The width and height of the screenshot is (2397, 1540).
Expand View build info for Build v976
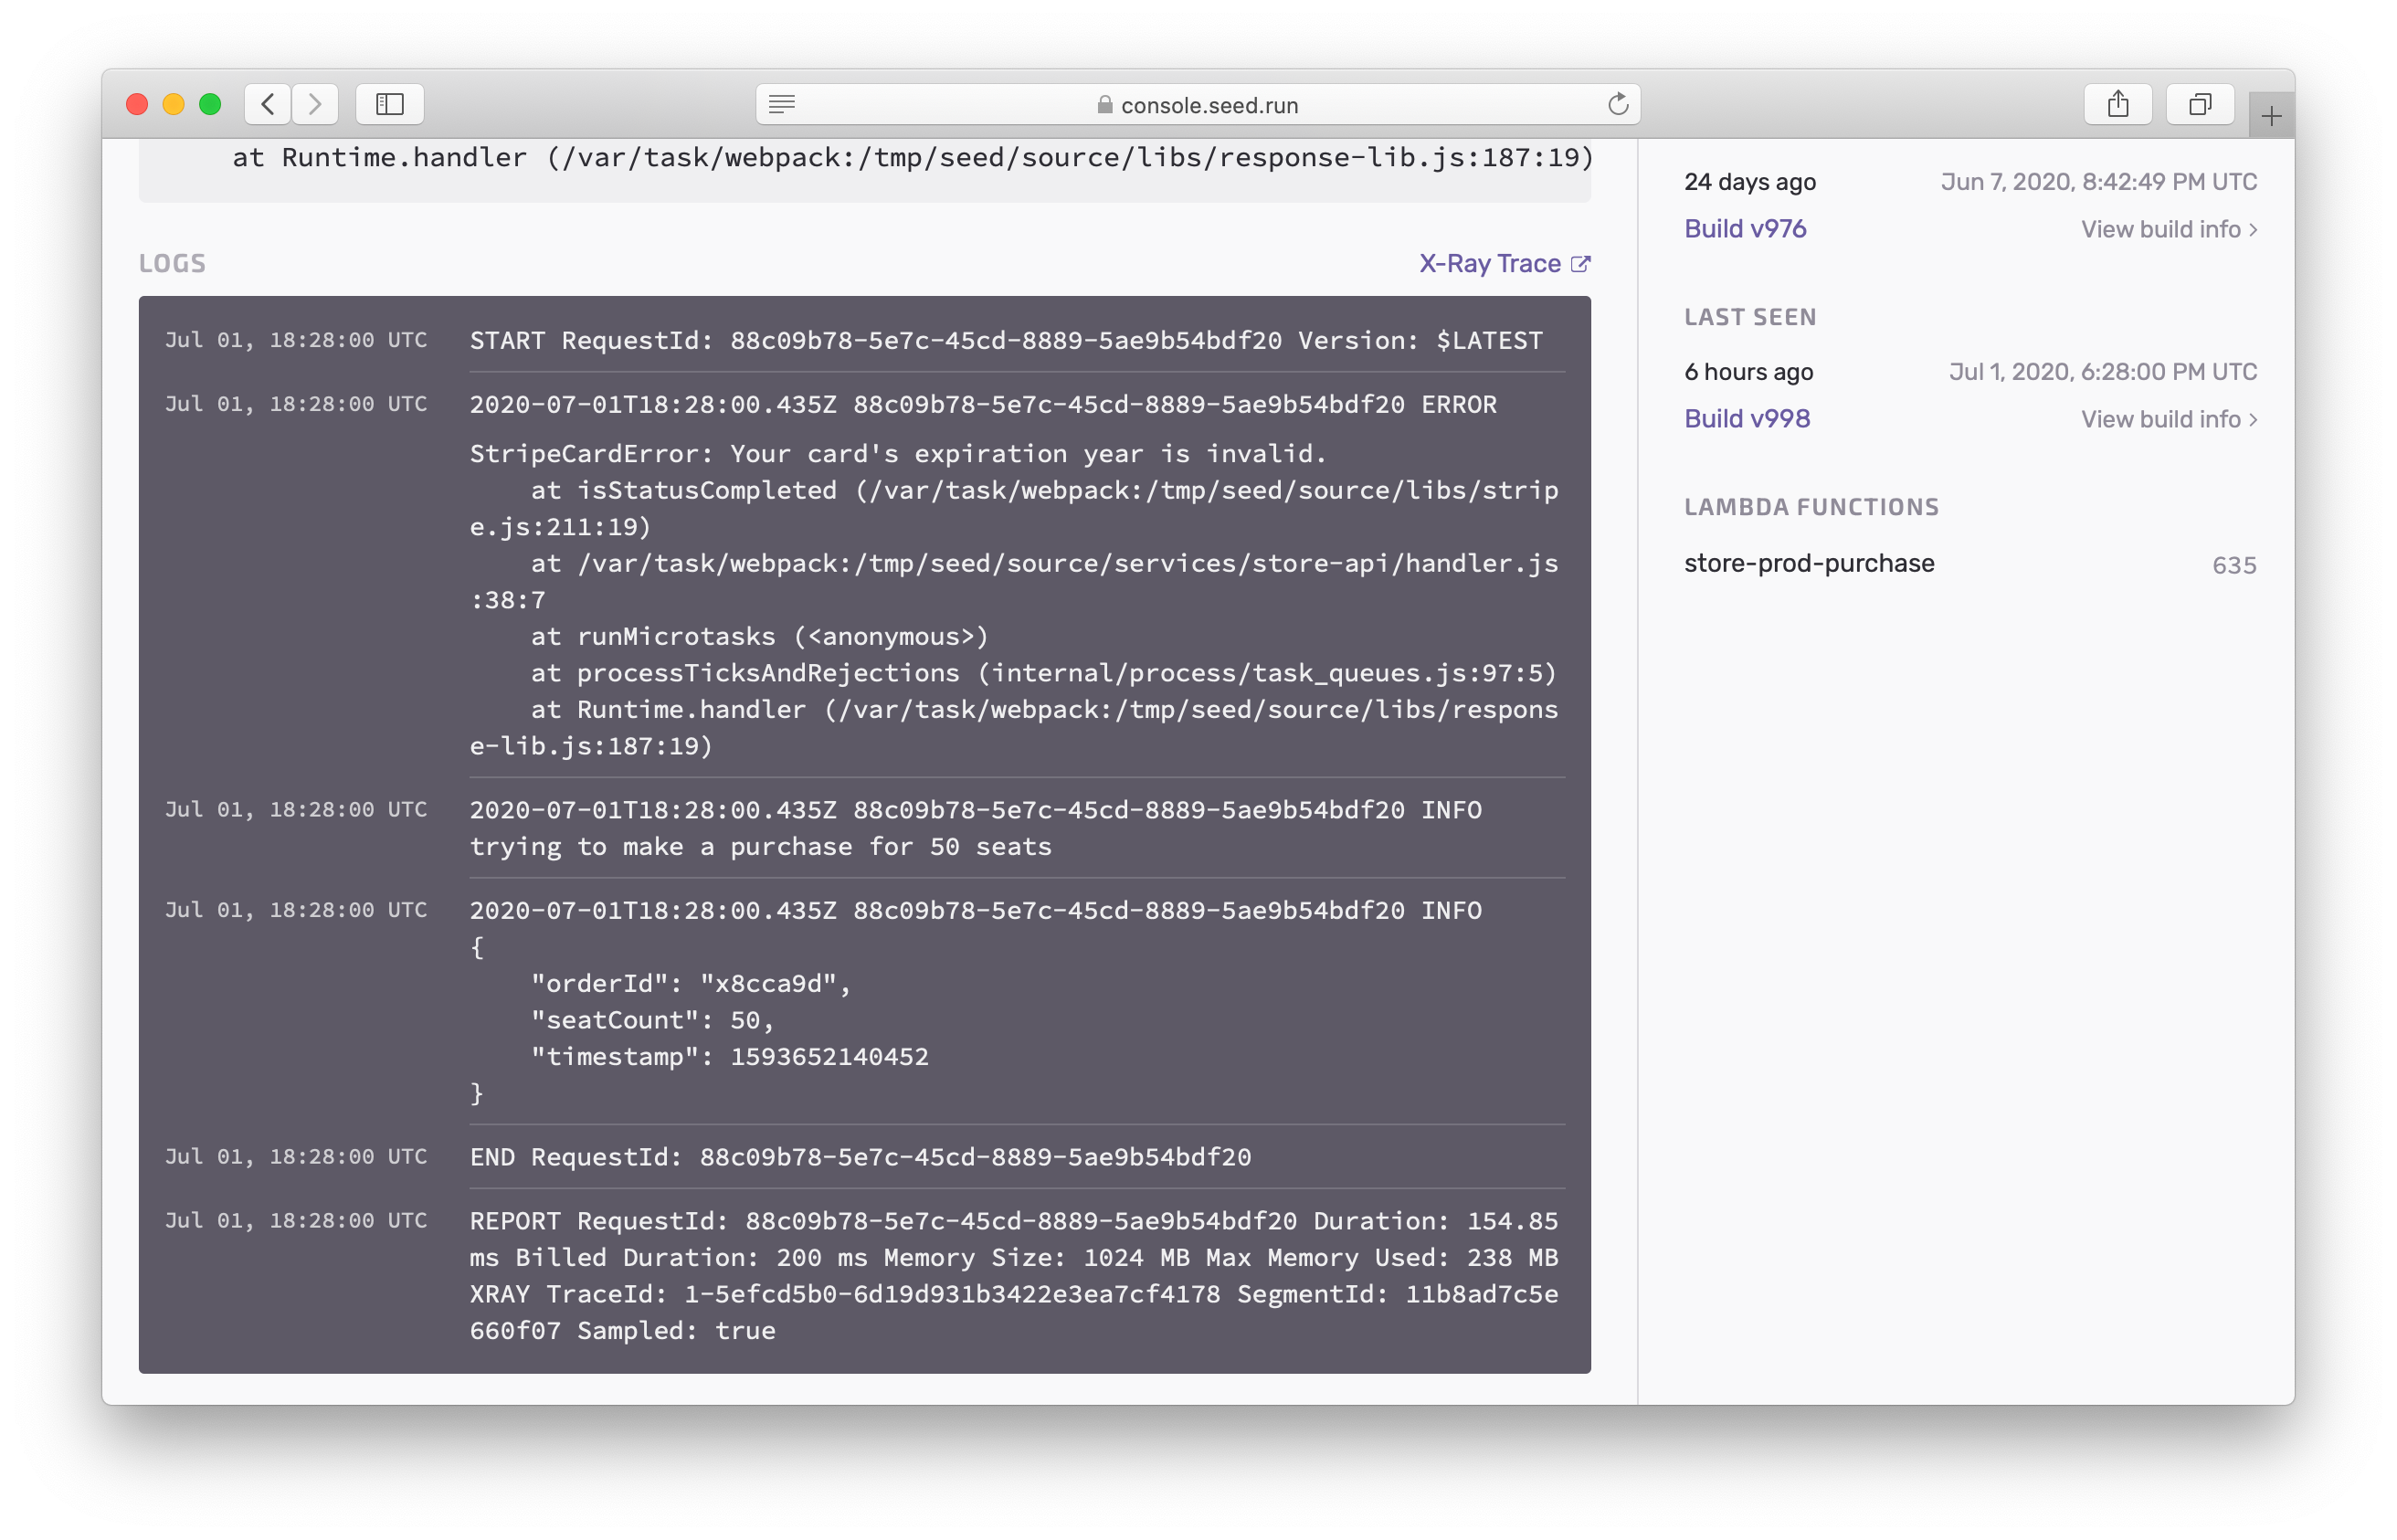[2168, 230]
